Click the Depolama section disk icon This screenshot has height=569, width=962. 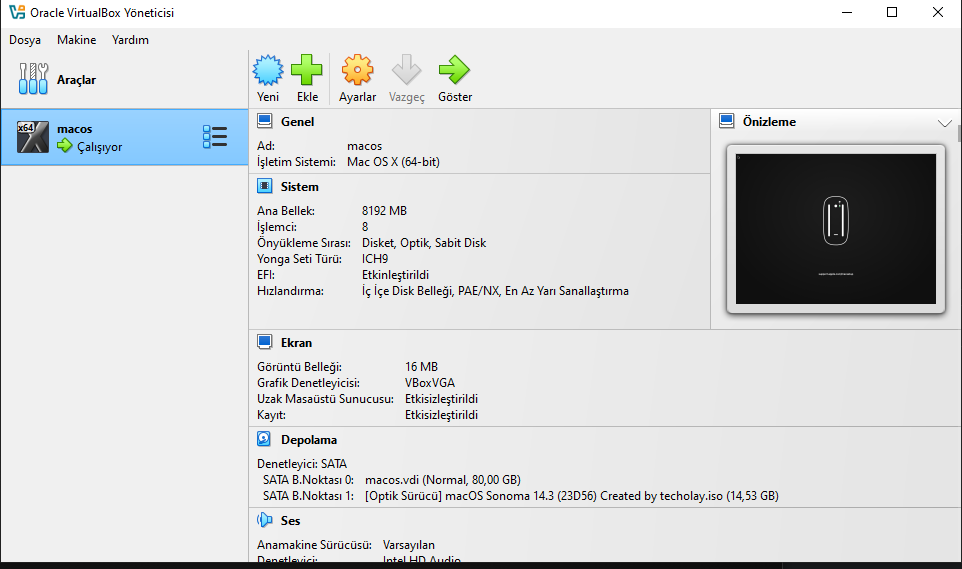click(264, 439)
